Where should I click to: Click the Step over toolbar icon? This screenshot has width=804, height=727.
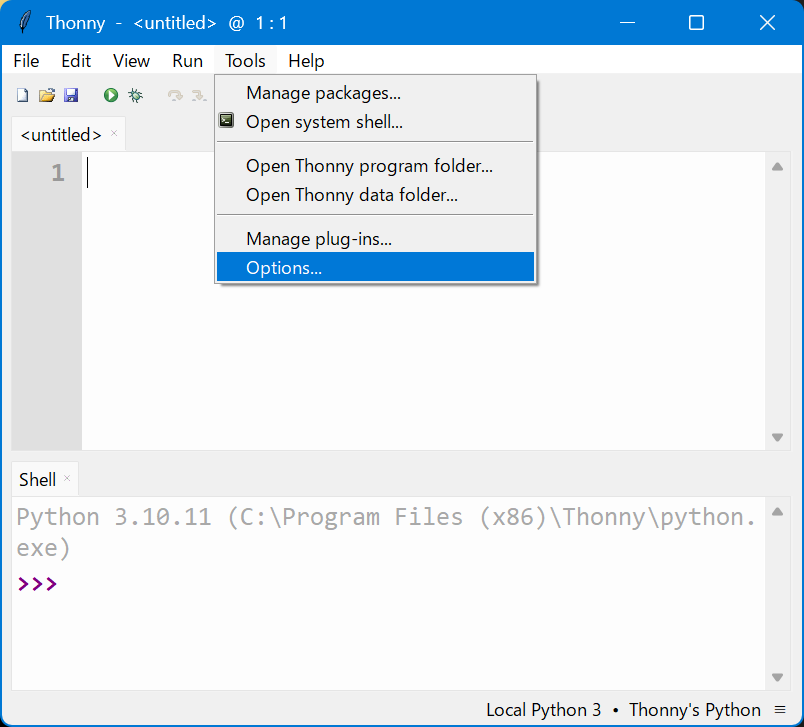(175, 95)
